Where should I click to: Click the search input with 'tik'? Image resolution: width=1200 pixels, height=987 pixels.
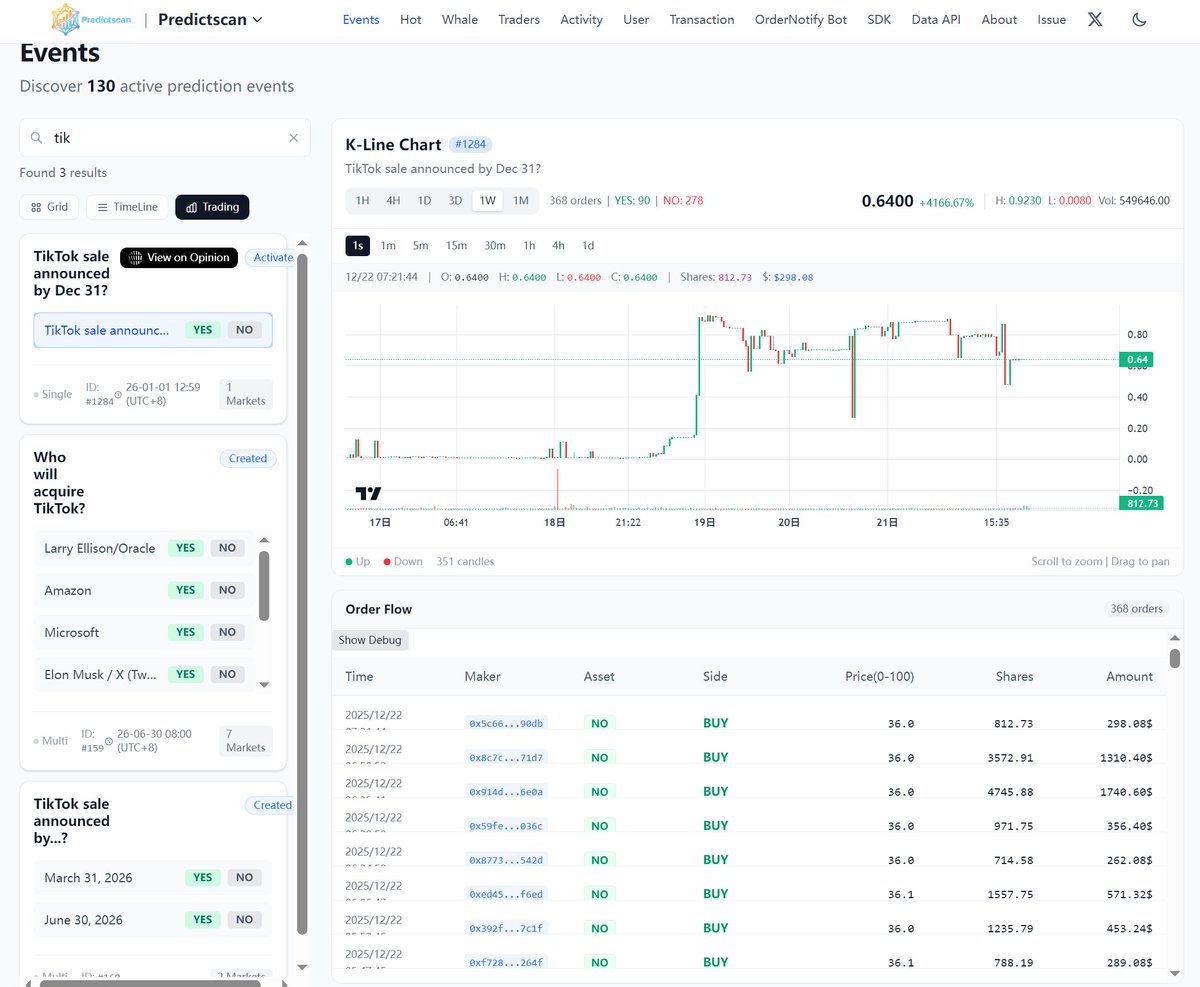165,138
